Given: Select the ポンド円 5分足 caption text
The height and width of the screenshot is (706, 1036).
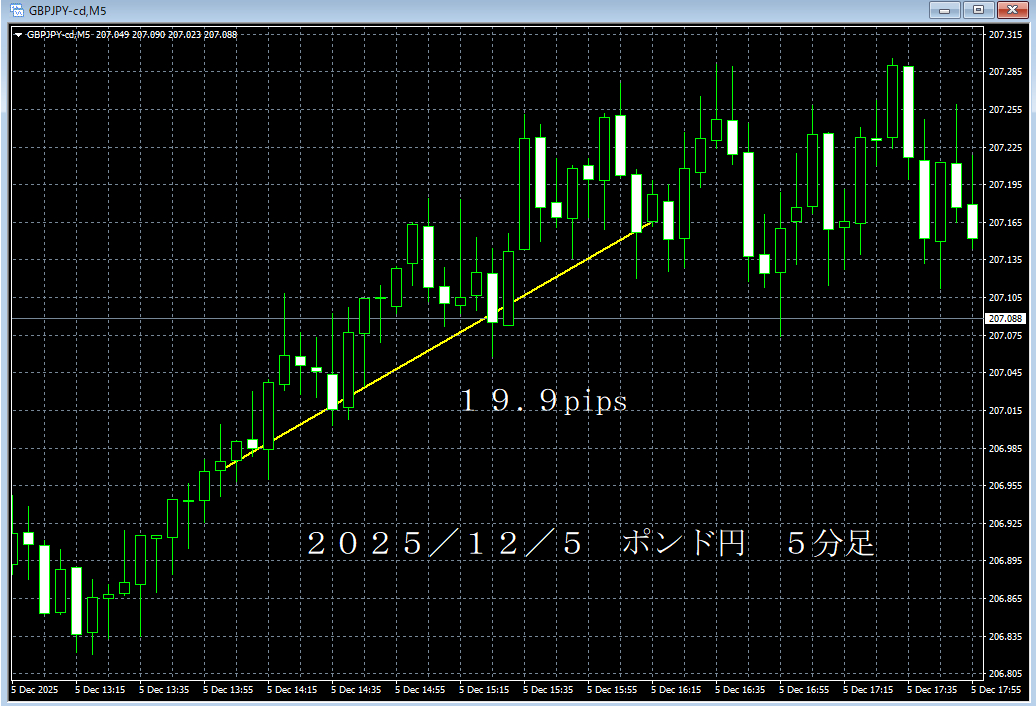Looking at the screenshot, I should pos(750,543).
